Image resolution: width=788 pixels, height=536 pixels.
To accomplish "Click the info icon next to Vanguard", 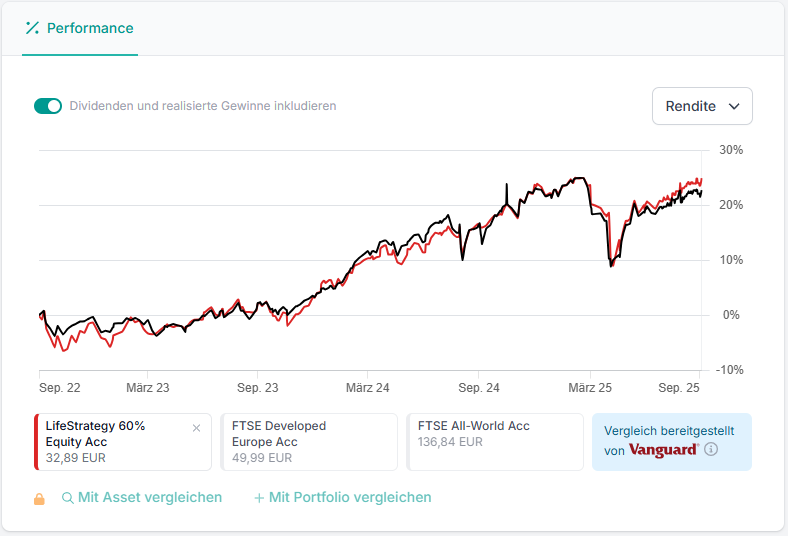I will coord(711,450).
